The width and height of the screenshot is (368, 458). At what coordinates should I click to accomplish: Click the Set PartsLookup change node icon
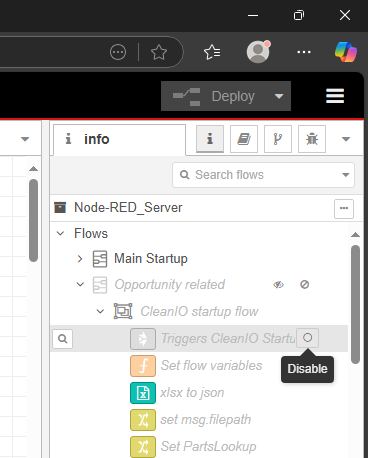click(x=143, y=447)
